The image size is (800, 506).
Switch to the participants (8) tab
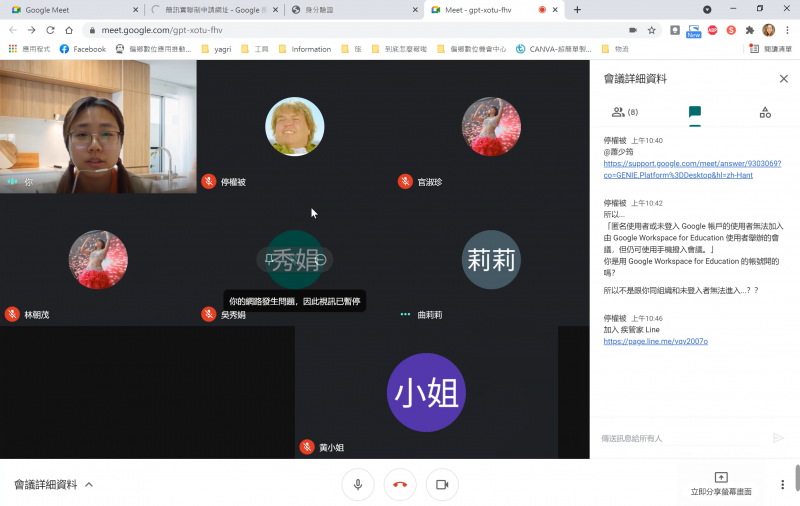click(x=624, y=112)
